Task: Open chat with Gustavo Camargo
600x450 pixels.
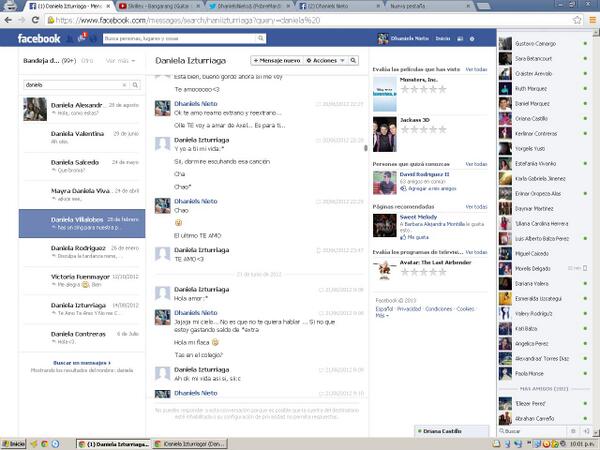Action: tap(544, 44)
